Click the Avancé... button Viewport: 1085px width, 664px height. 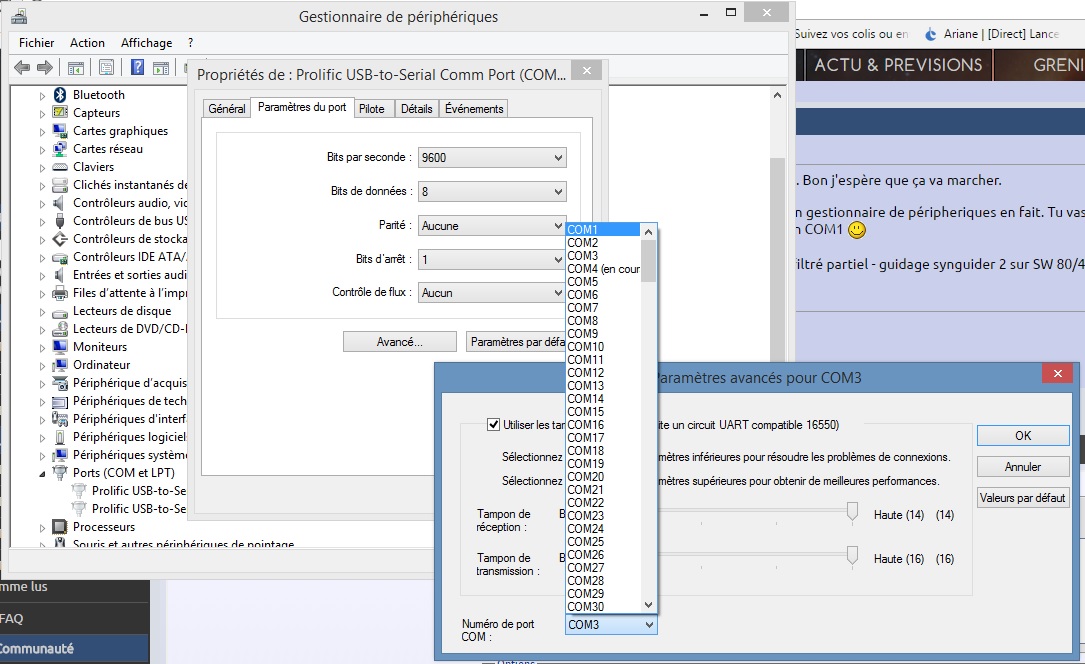400,342
